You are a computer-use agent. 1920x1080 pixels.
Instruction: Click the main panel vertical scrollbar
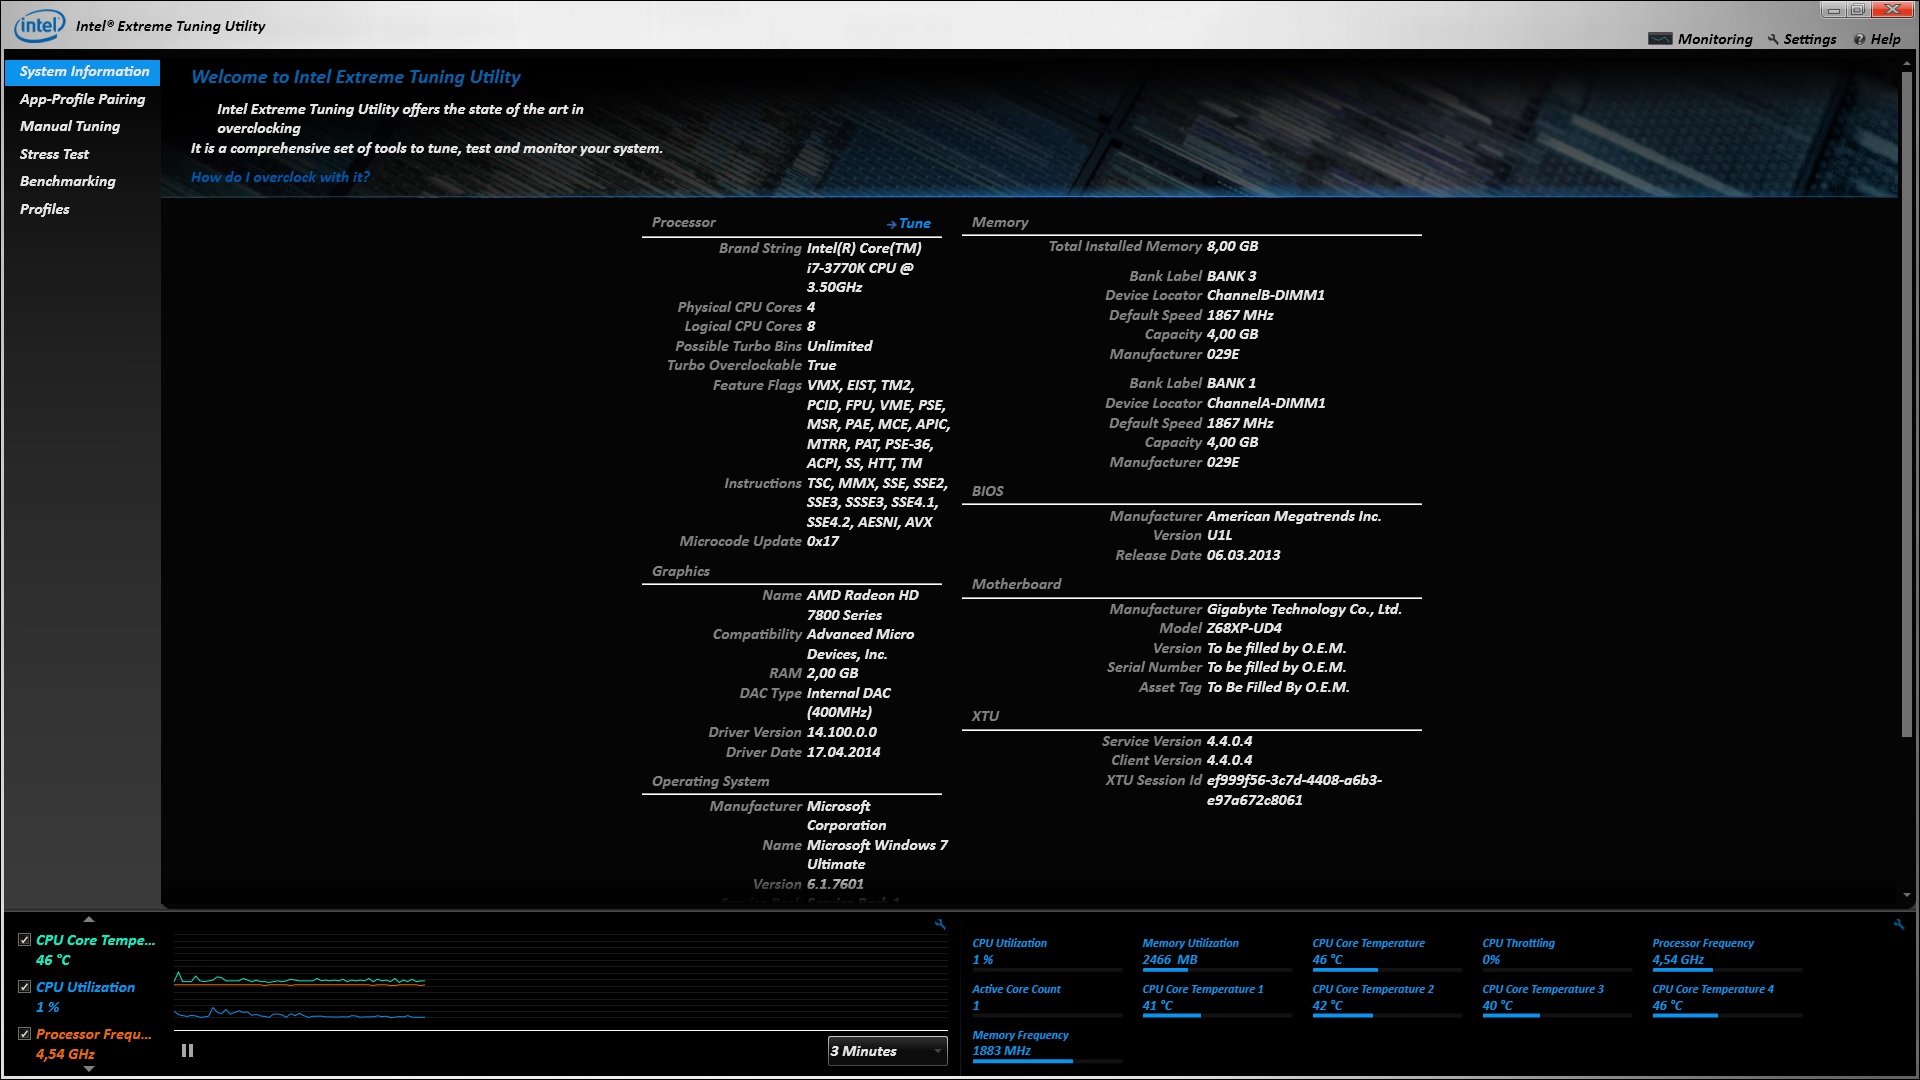(x=1907, y=405)
